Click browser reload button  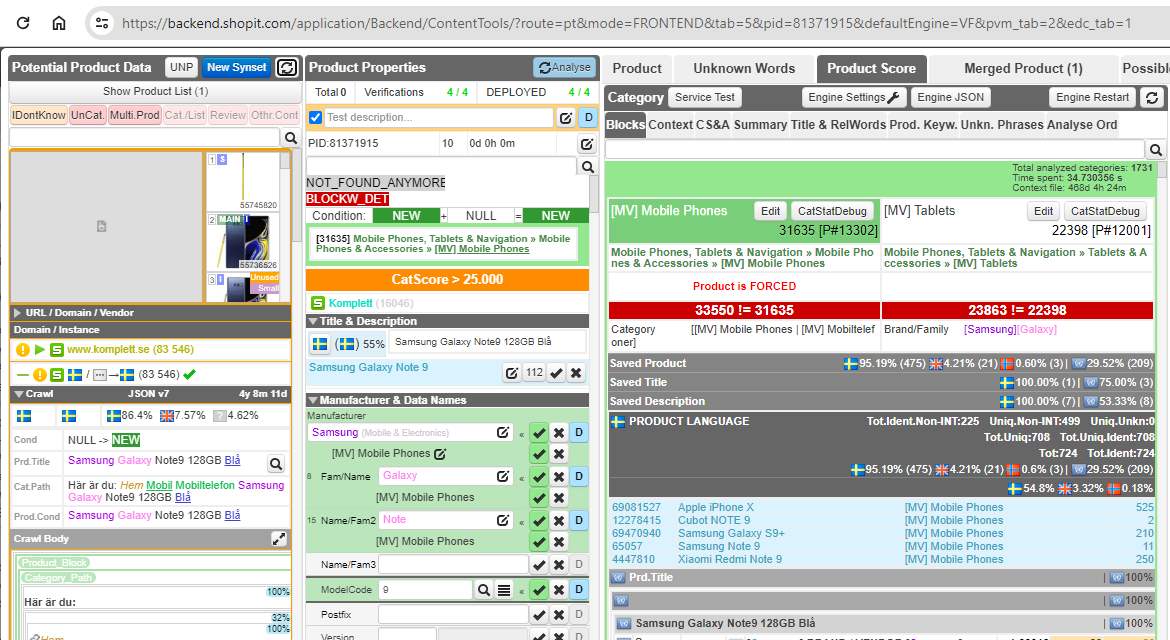[x=23, y=23]
